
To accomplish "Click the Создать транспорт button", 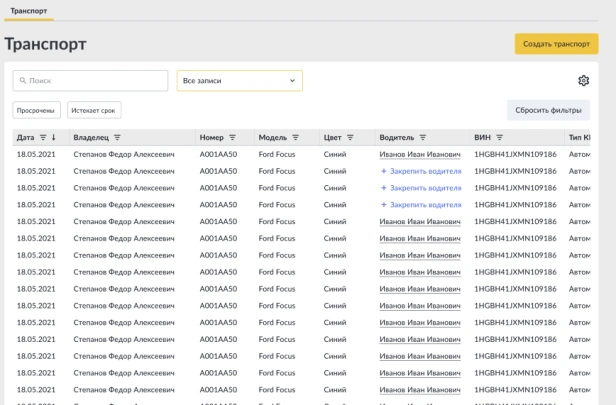I will point(556,44).
